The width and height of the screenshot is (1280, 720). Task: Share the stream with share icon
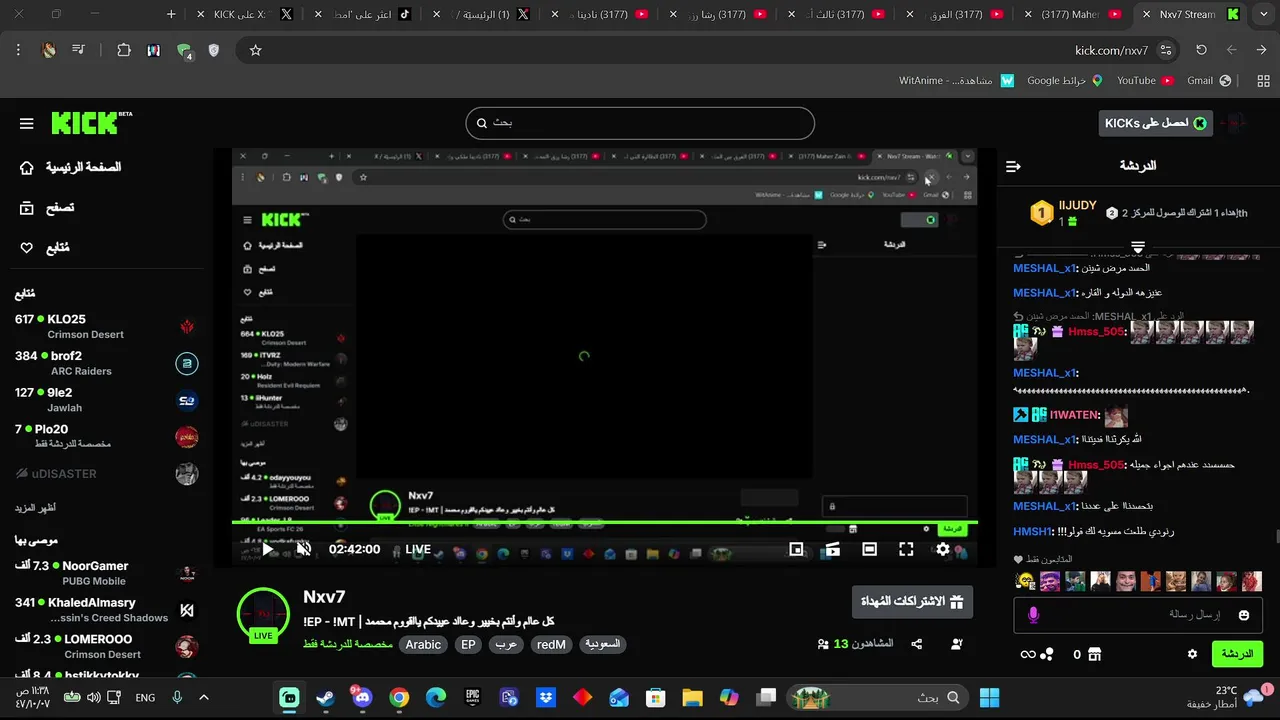916,644
